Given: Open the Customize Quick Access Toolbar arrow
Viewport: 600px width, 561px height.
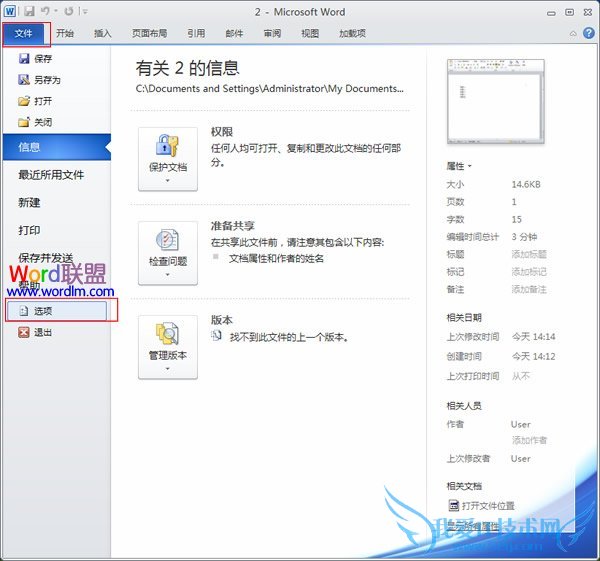Looking at the screenshot, I should tap(85, 11).
